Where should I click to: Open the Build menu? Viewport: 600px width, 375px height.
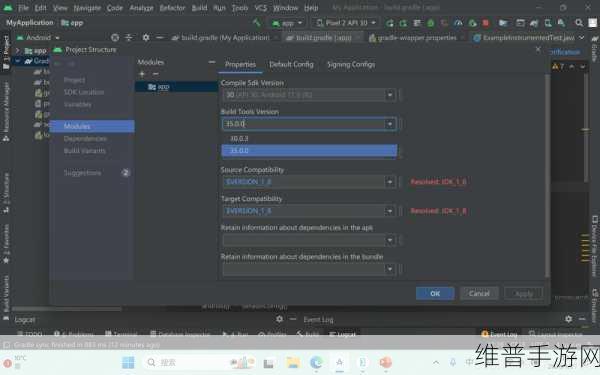199,8
